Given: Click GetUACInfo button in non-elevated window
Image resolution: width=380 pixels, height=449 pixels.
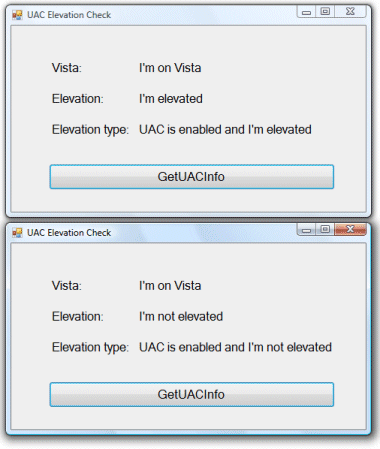Looking at the screenshot, I should click(x=192, y=394).
